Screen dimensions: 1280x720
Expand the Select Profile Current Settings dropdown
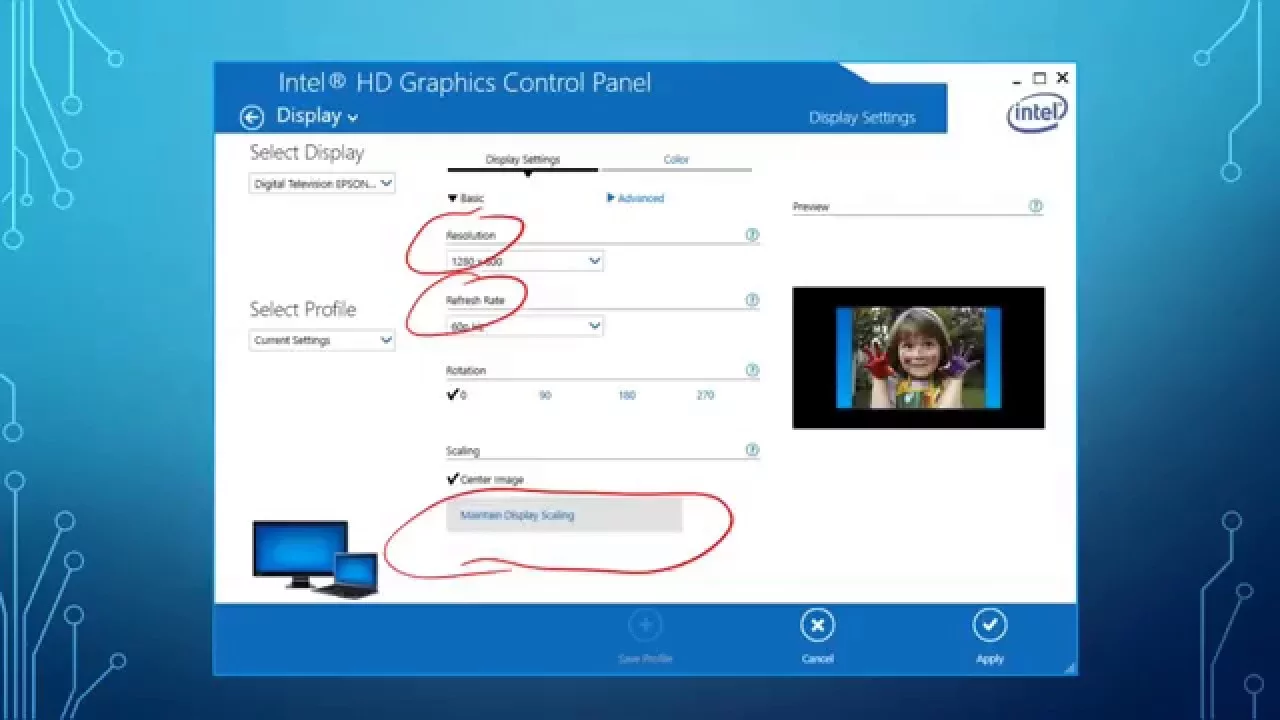point(322,340)
